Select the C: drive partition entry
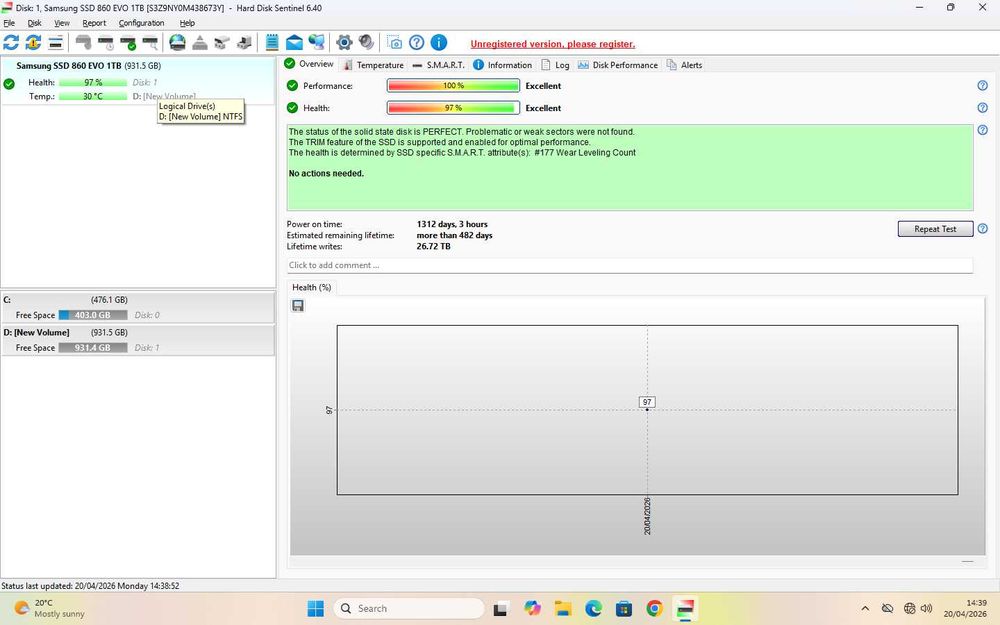Screen dimensions: 1000x625 tap(138, 307)
